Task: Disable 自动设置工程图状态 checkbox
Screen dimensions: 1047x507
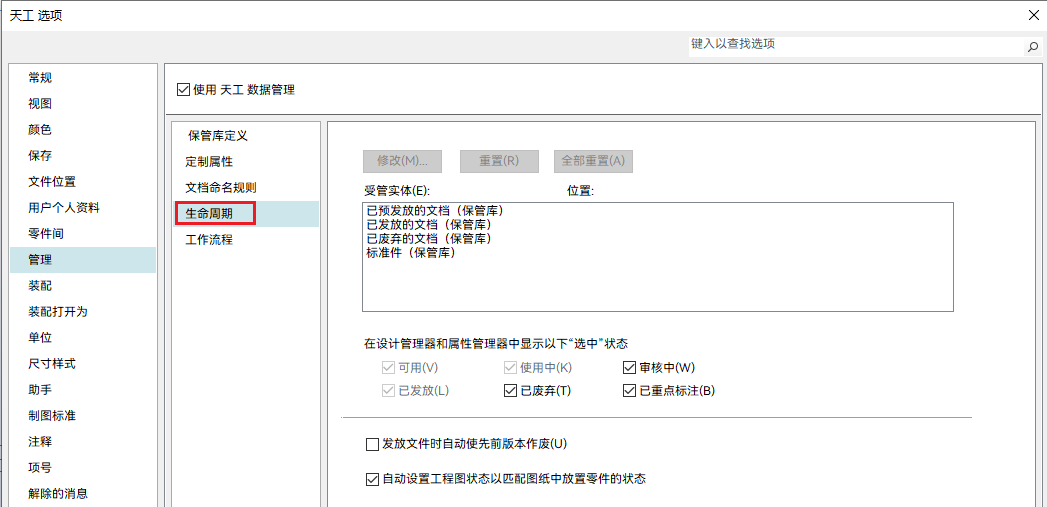Action: click(x=373, y=479)
